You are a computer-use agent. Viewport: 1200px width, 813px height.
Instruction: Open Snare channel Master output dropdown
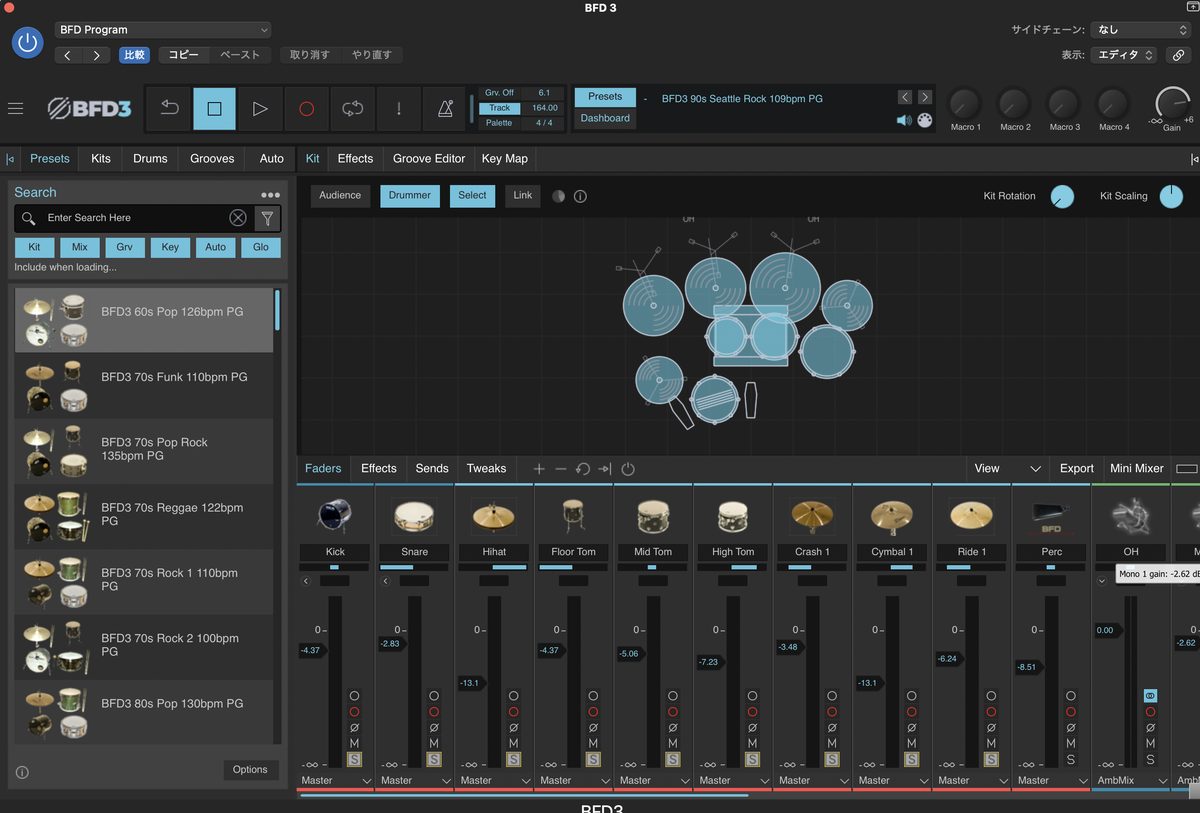coord(415,781)
